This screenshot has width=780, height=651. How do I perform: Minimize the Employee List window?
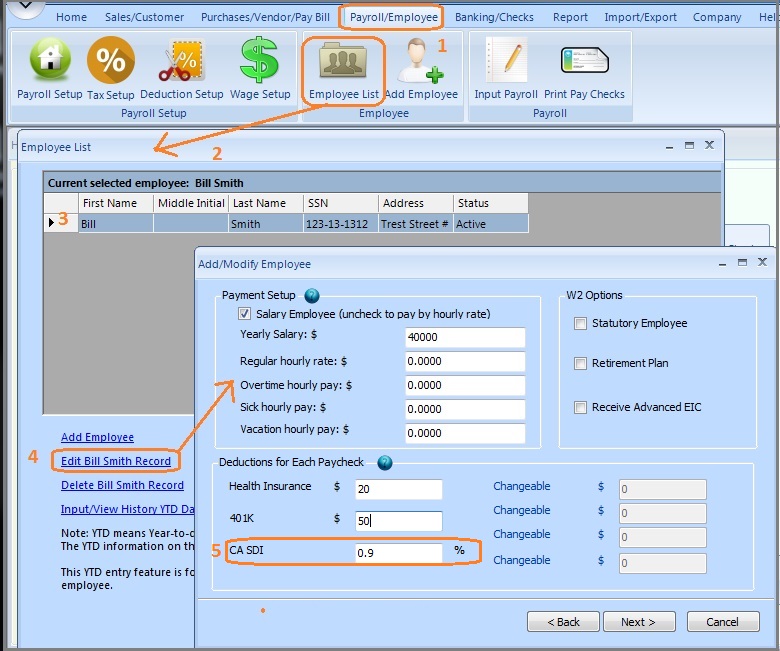coord(670,146)
